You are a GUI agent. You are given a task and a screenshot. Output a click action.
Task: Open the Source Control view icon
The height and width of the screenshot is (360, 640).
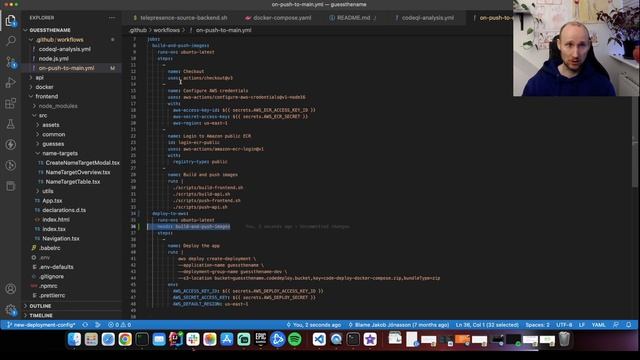11,62
